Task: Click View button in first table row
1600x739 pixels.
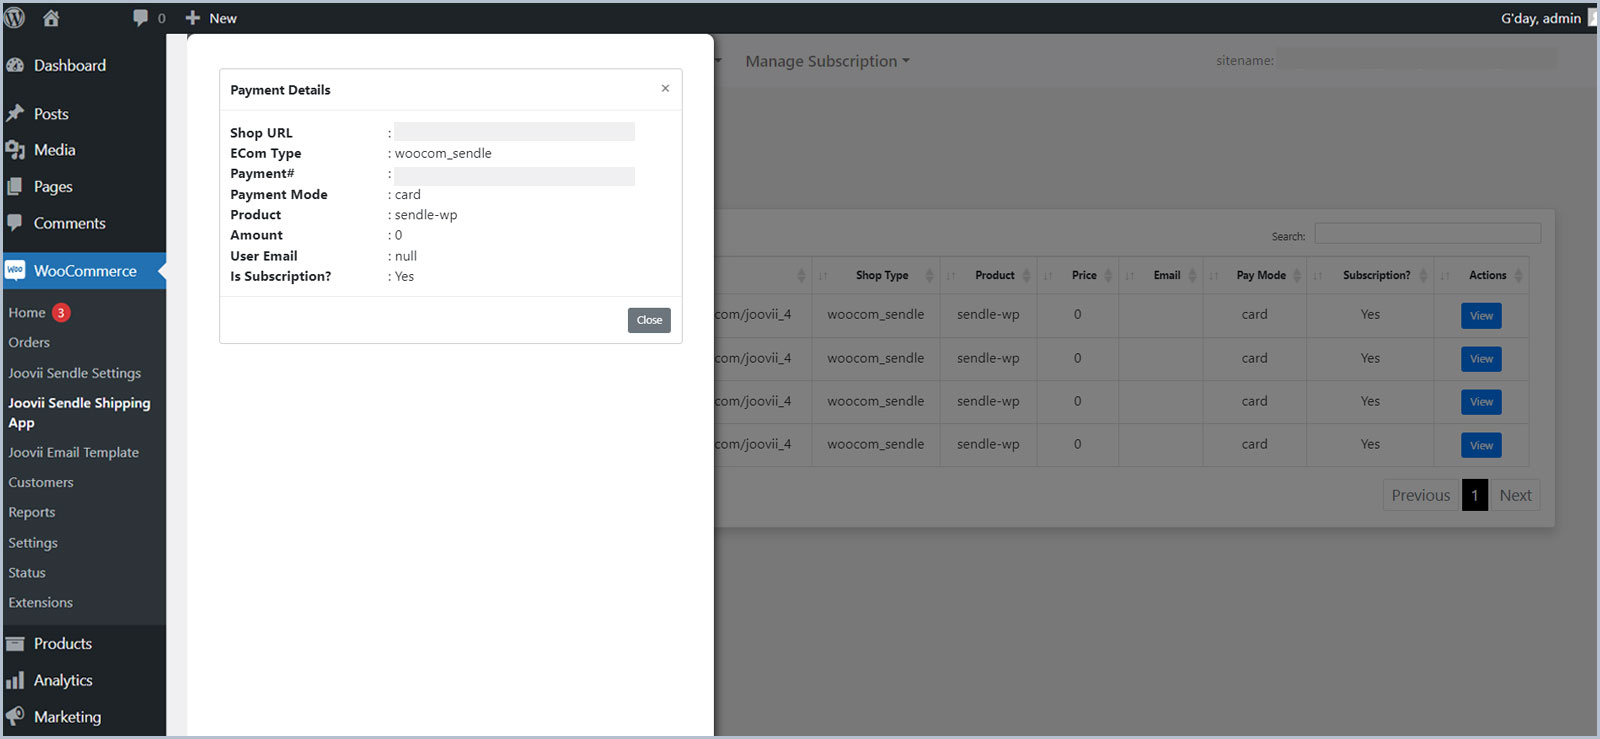Action: click(1481, 316)
